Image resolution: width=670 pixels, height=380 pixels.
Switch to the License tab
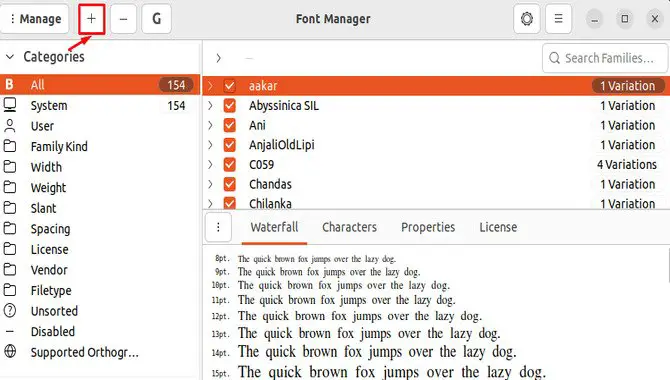click(498, 227)
